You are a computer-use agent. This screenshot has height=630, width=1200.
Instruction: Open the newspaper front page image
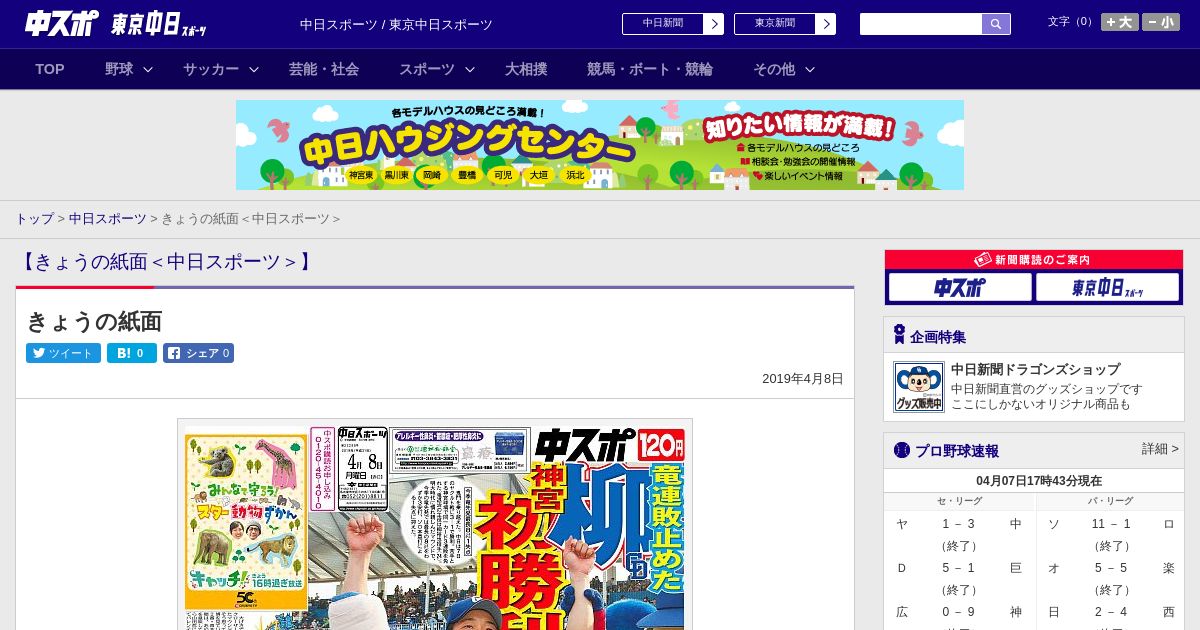tap(435, 525)
